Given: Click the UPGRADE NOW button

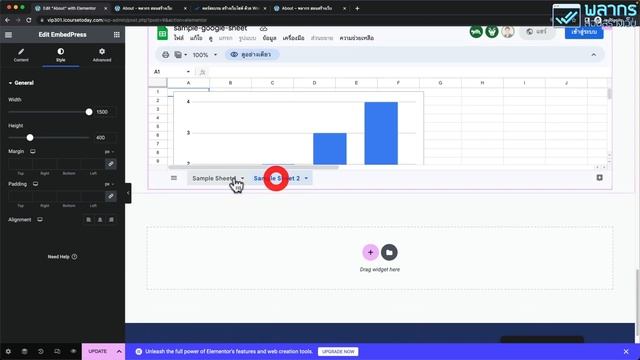Looking at the screenshot, I should [x=338, y=351].
